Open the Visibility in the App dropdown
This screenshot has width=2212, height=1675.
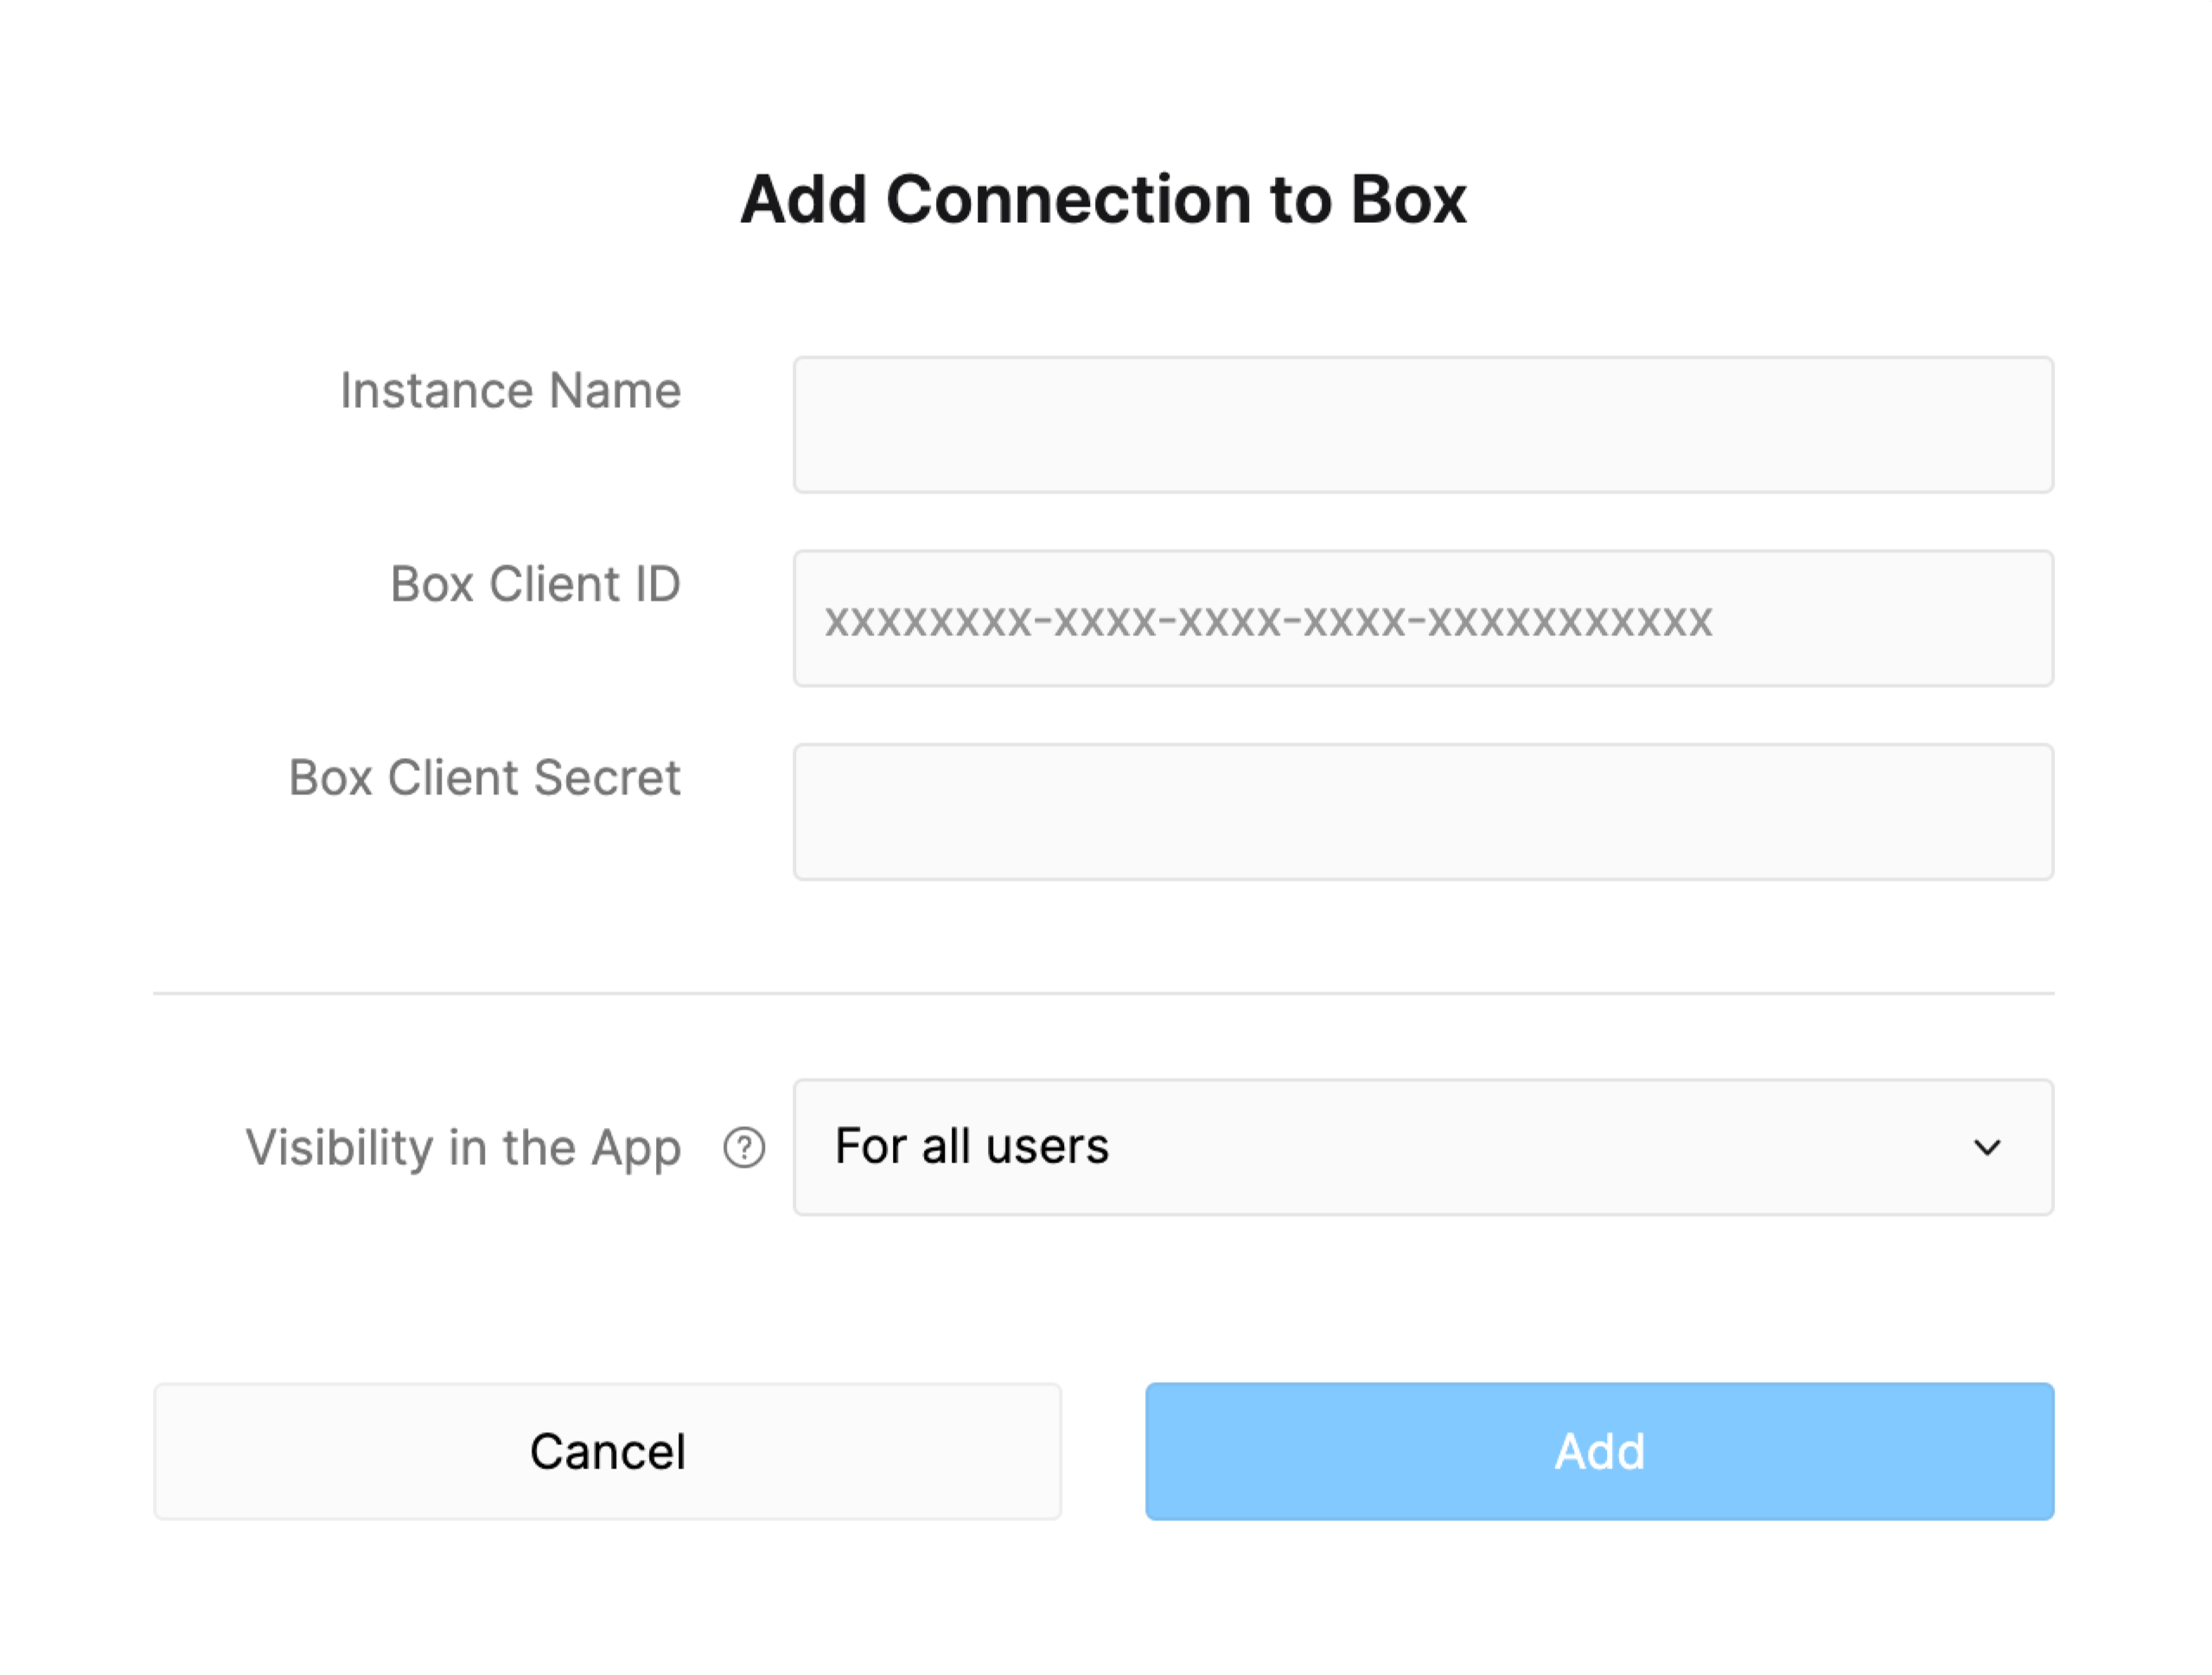click(x=1423, y=1147)
